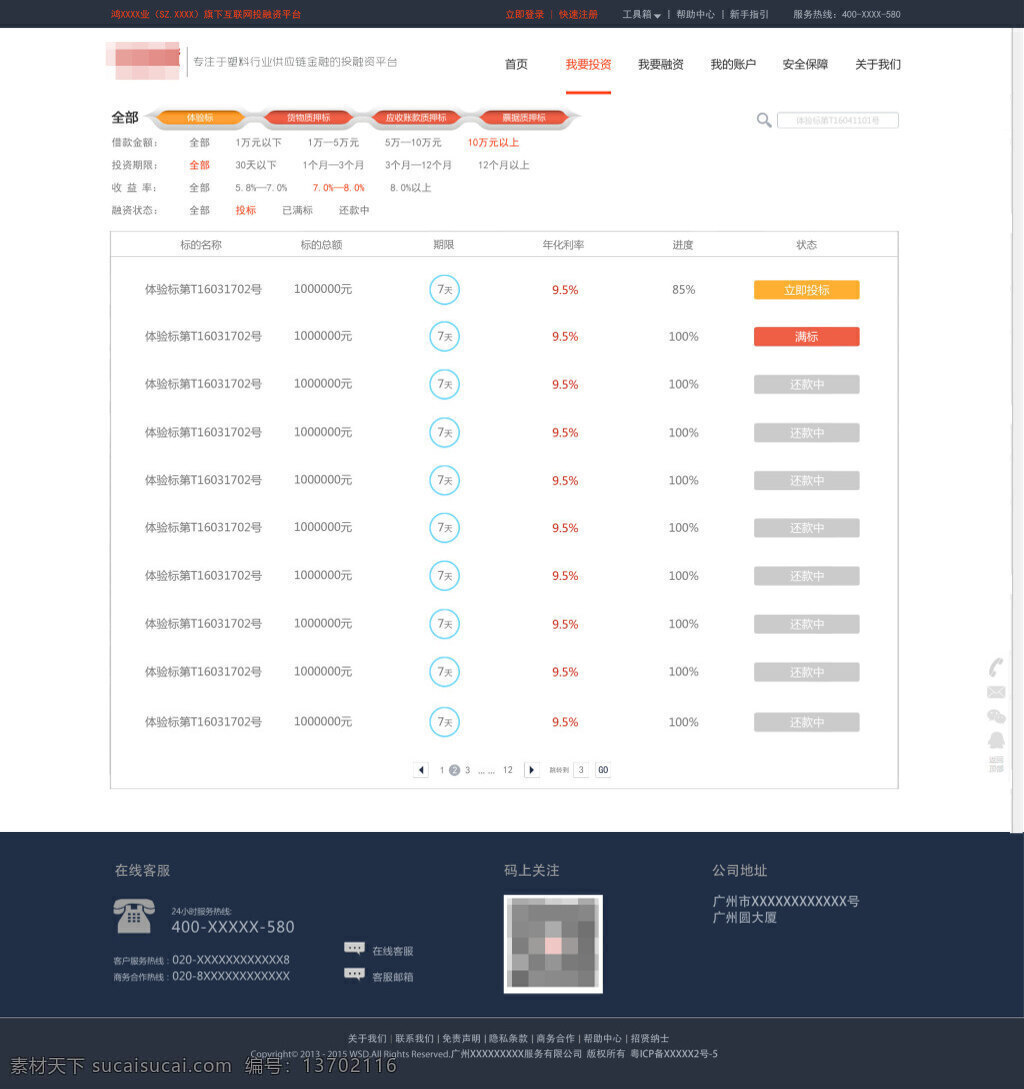Filter loan amount by 10万元以上

click(493, 142)
